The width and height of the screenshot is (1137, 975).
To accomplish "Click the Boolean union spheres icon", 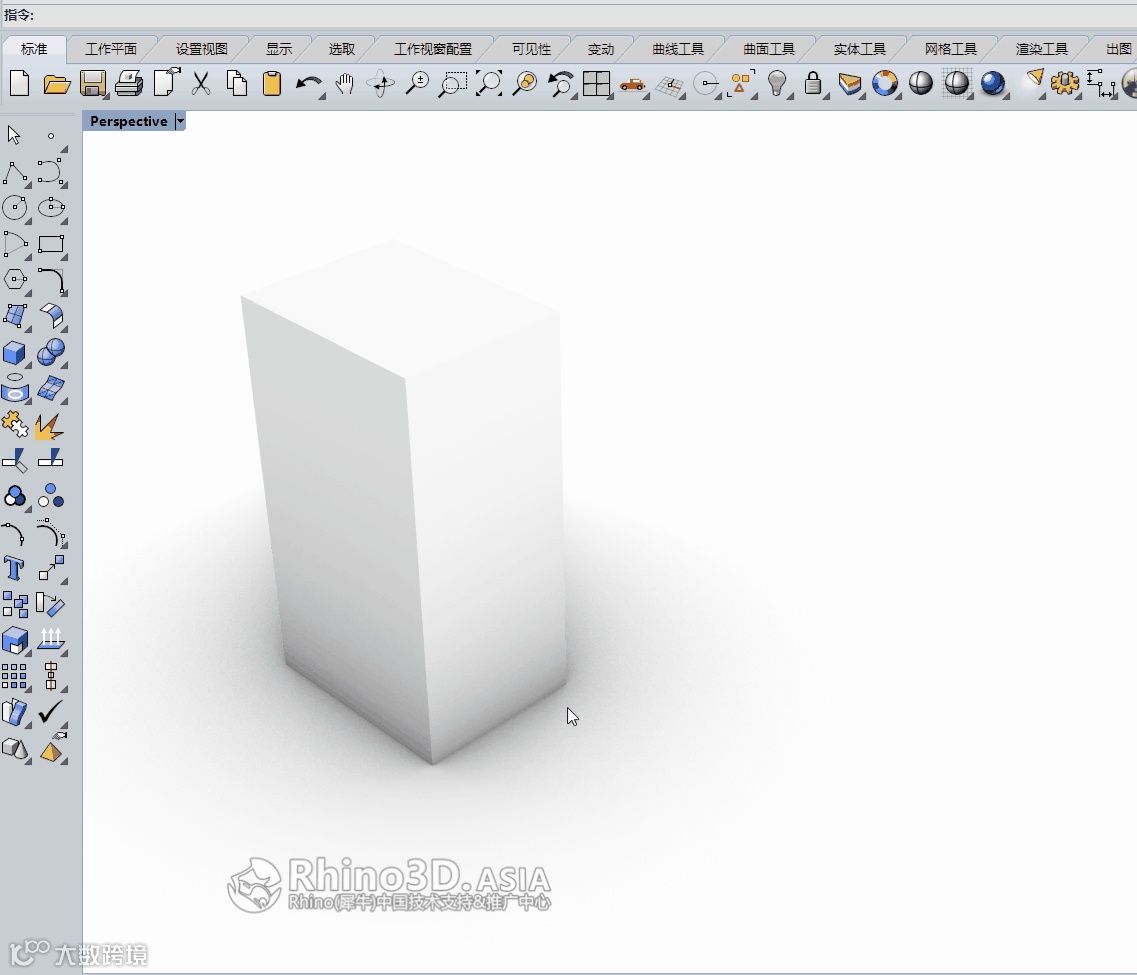I will tap(51, 353).
